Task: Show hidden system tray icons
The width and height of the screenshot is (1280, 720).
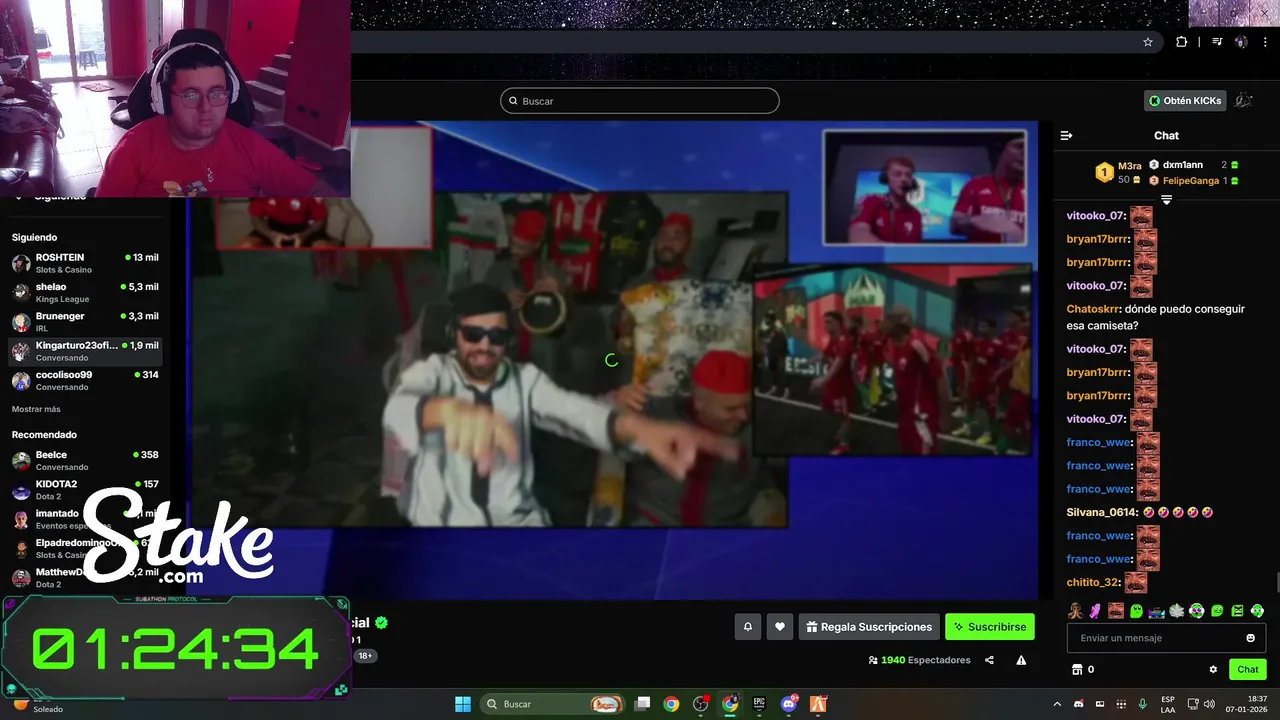Action: coord(1057,704)
